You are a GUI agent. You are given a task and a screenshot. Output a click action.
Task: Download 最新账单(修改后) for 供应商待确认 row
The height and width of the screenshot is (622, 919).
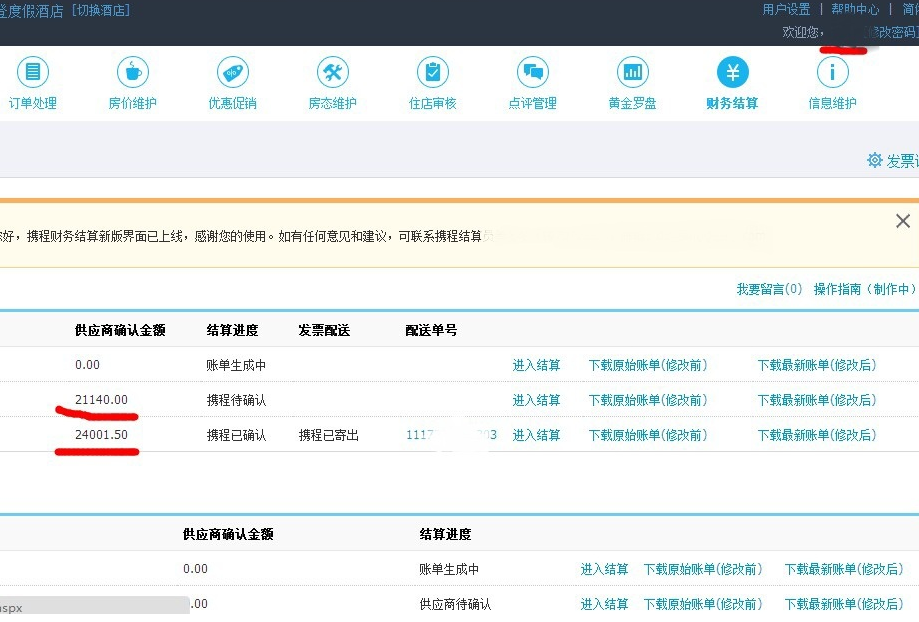coord(844,604)
